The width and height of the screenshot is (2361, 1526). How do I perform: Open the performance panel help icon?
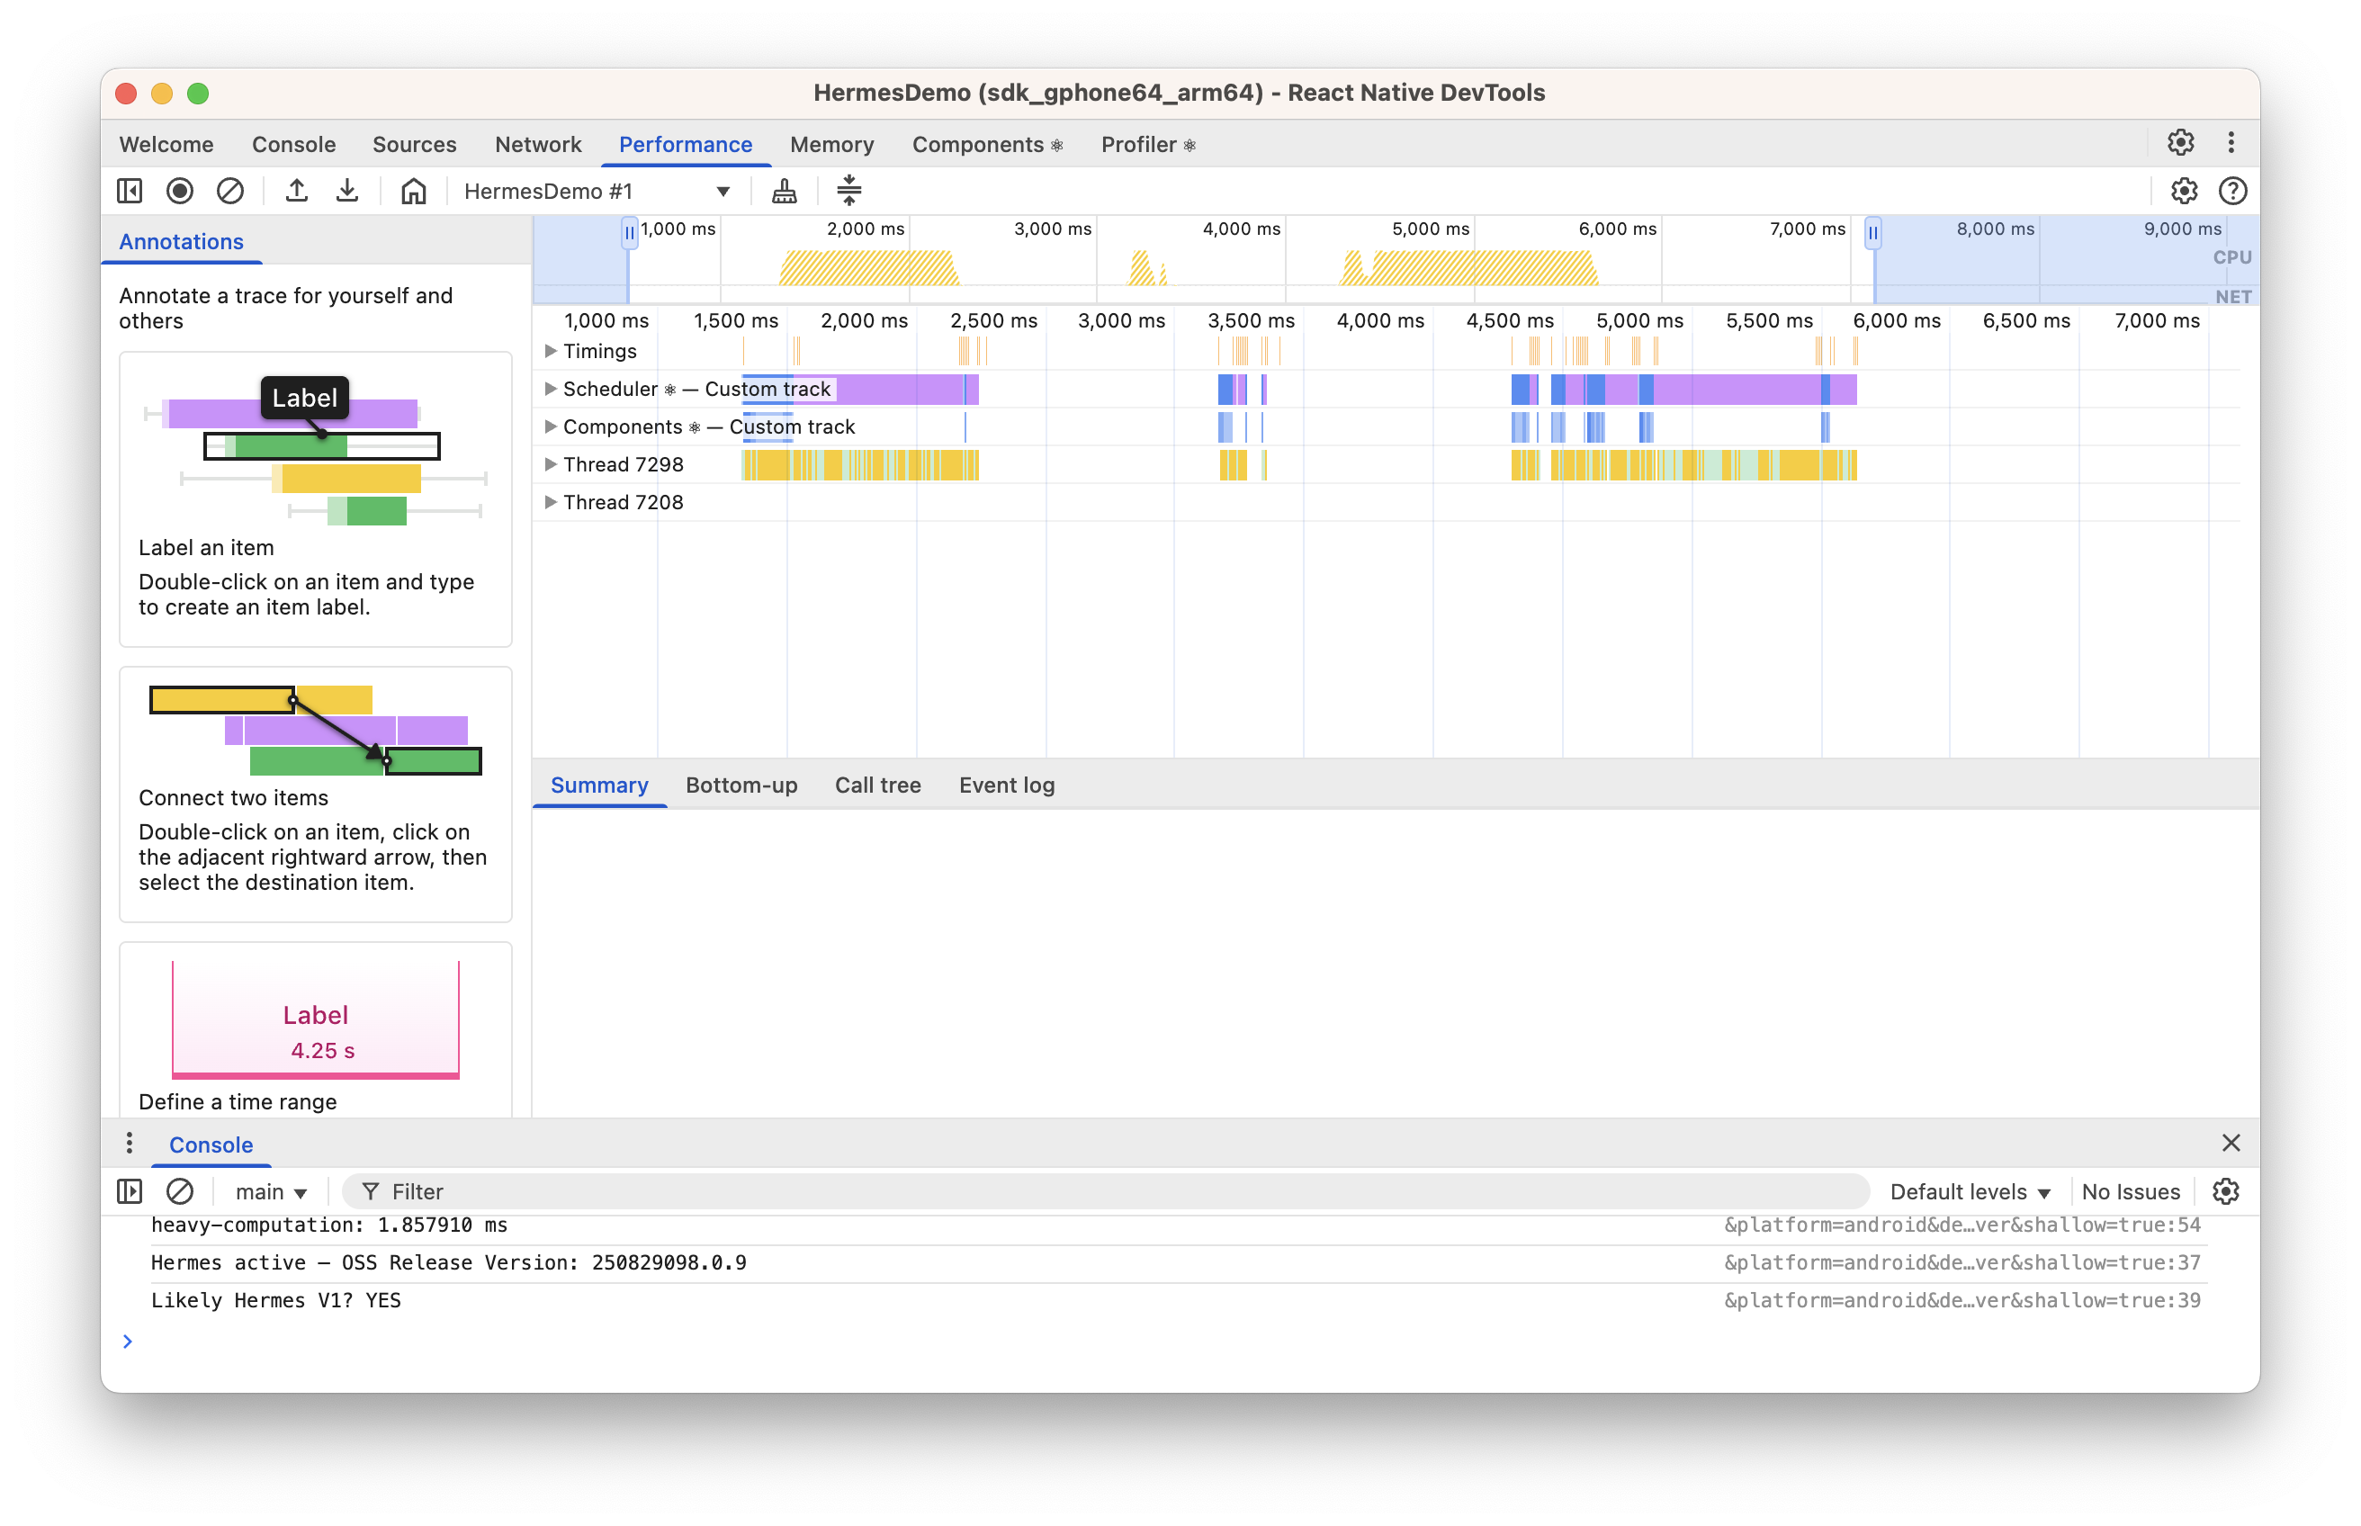2232,191
